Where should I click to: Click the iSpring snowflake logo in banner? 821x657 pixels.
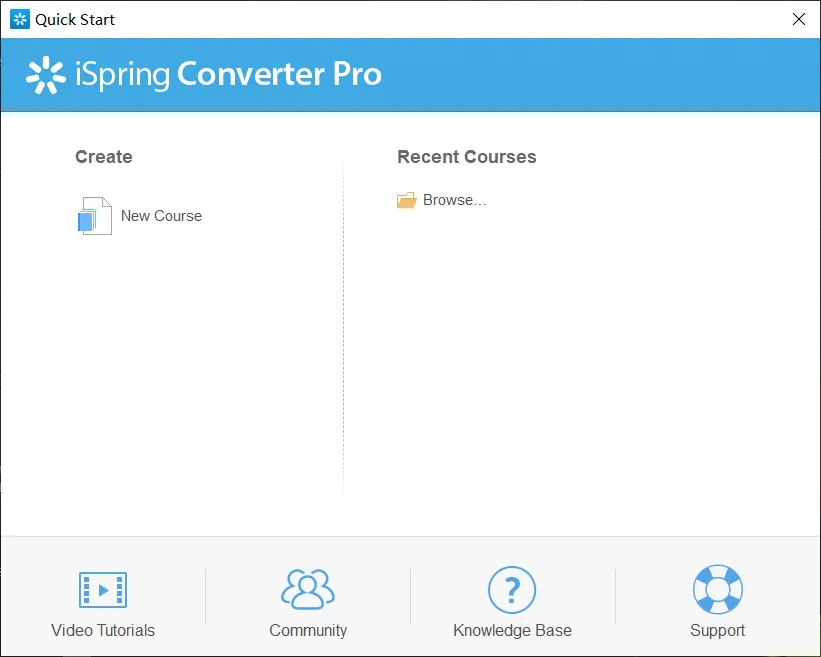click(45, 75)
